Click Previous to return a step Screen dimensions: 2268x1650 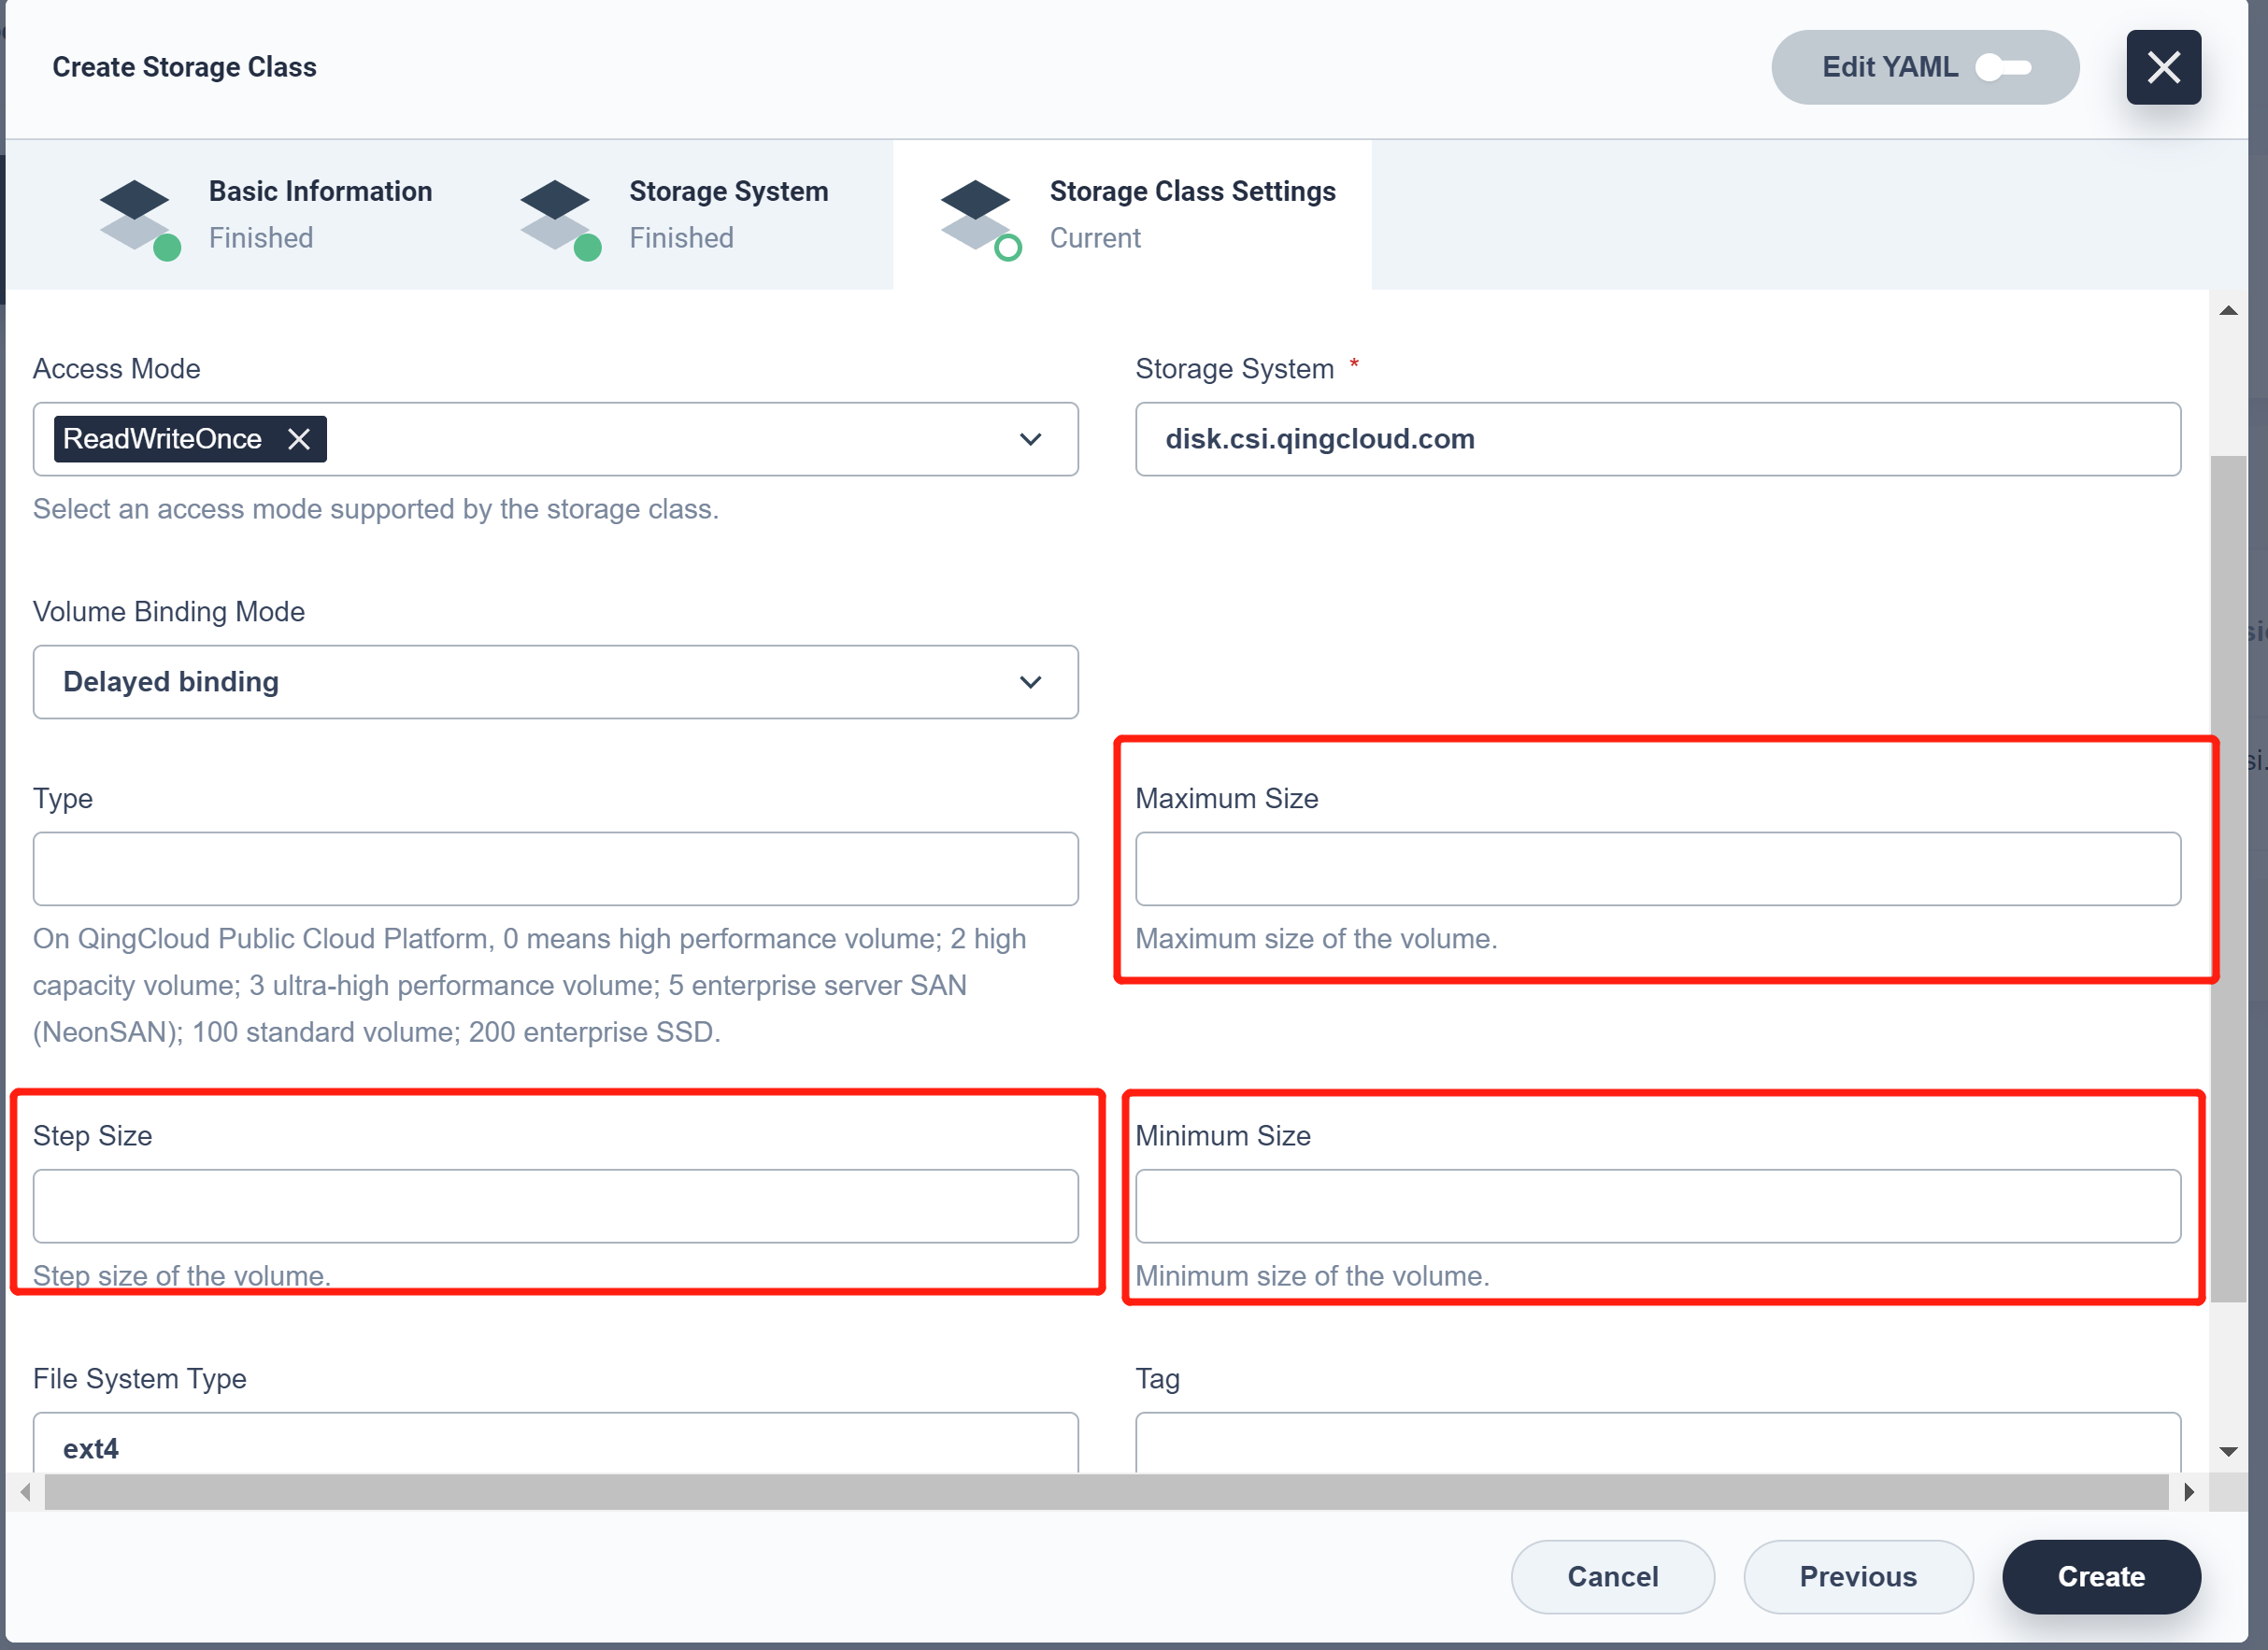pos(1858,1577)
